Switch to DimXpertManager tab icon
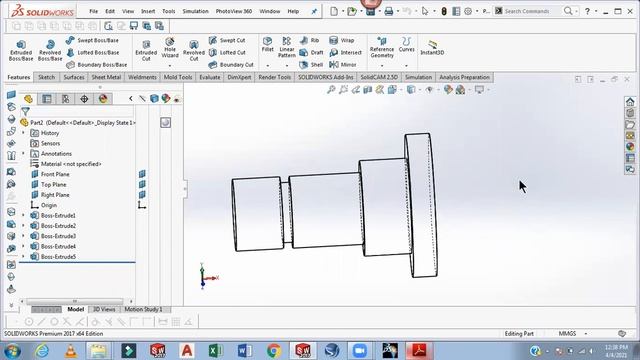 tap(84, 98)
